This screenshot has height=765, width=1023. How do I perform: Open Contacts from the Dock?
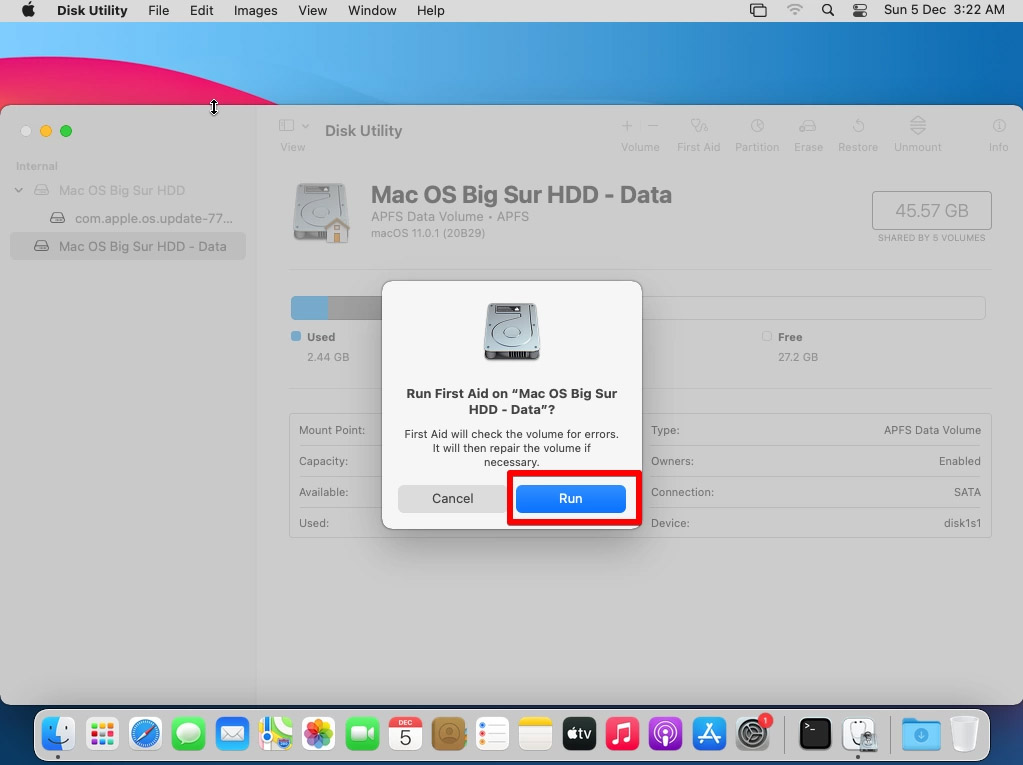(x=449, y=734)
